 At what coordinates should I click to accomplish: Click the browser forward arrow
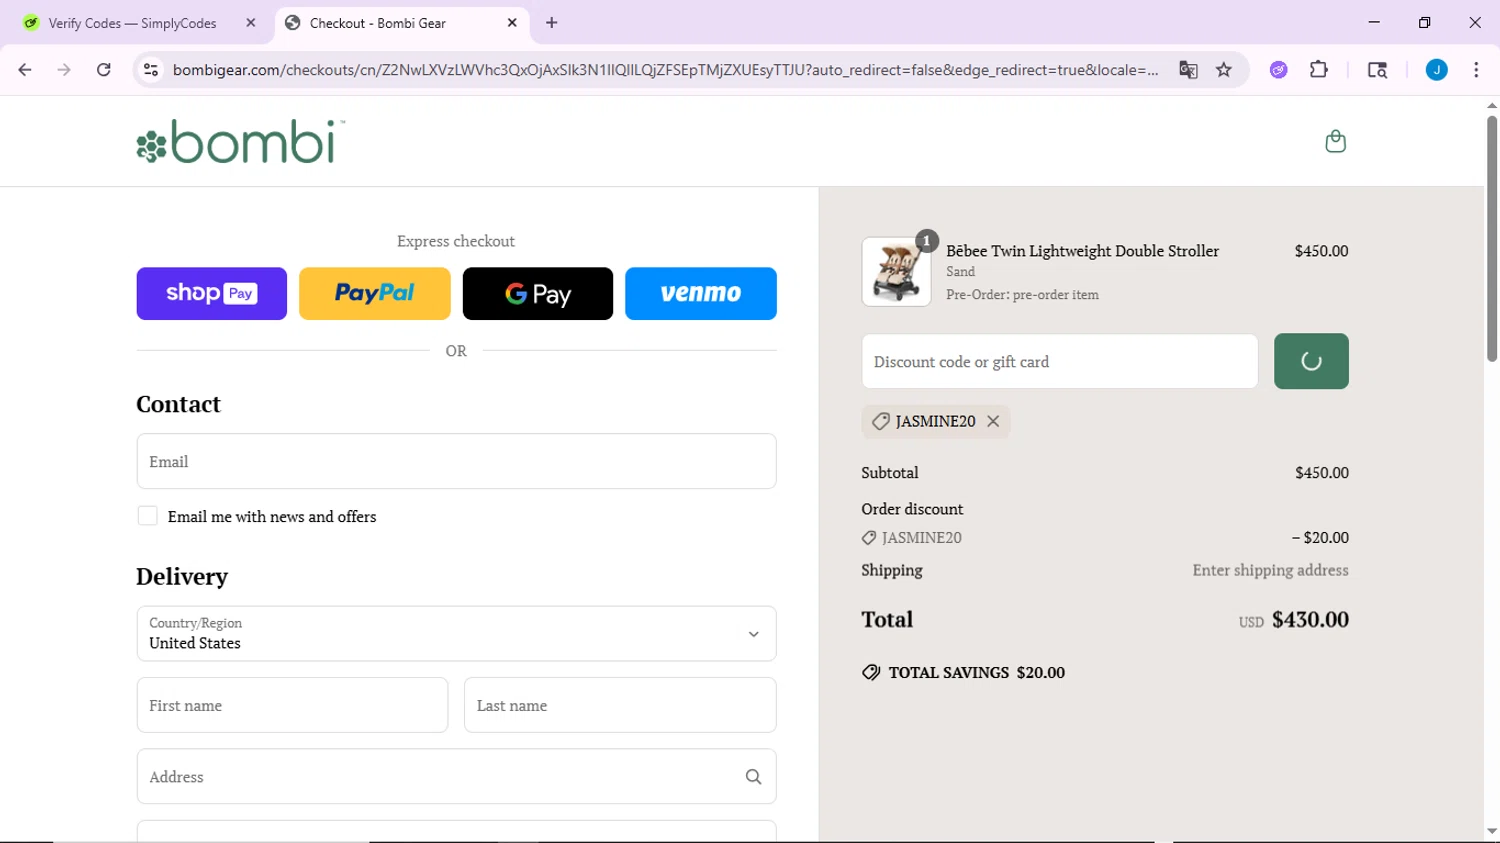[x=64, y=70]
